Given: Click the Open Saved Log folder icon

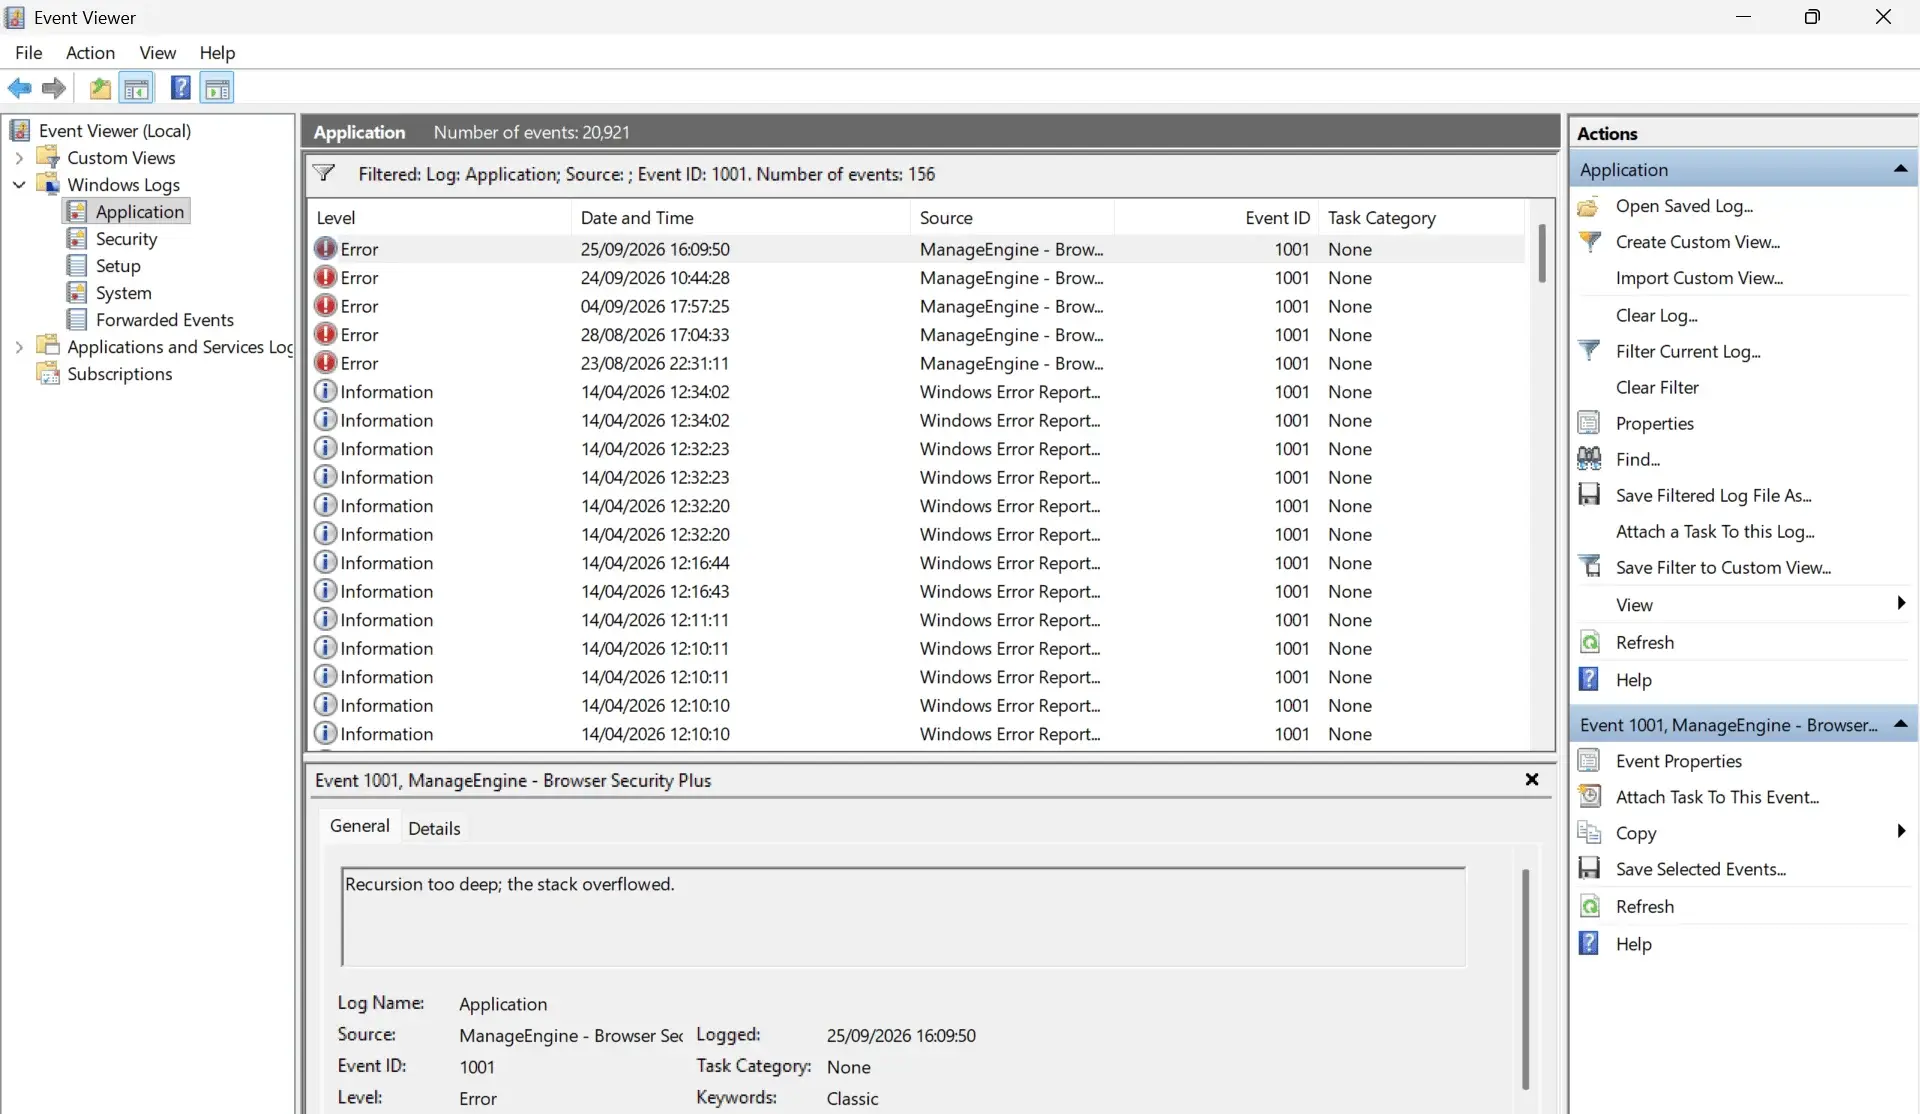Looking at the screenshot, I should (1588, 207).
